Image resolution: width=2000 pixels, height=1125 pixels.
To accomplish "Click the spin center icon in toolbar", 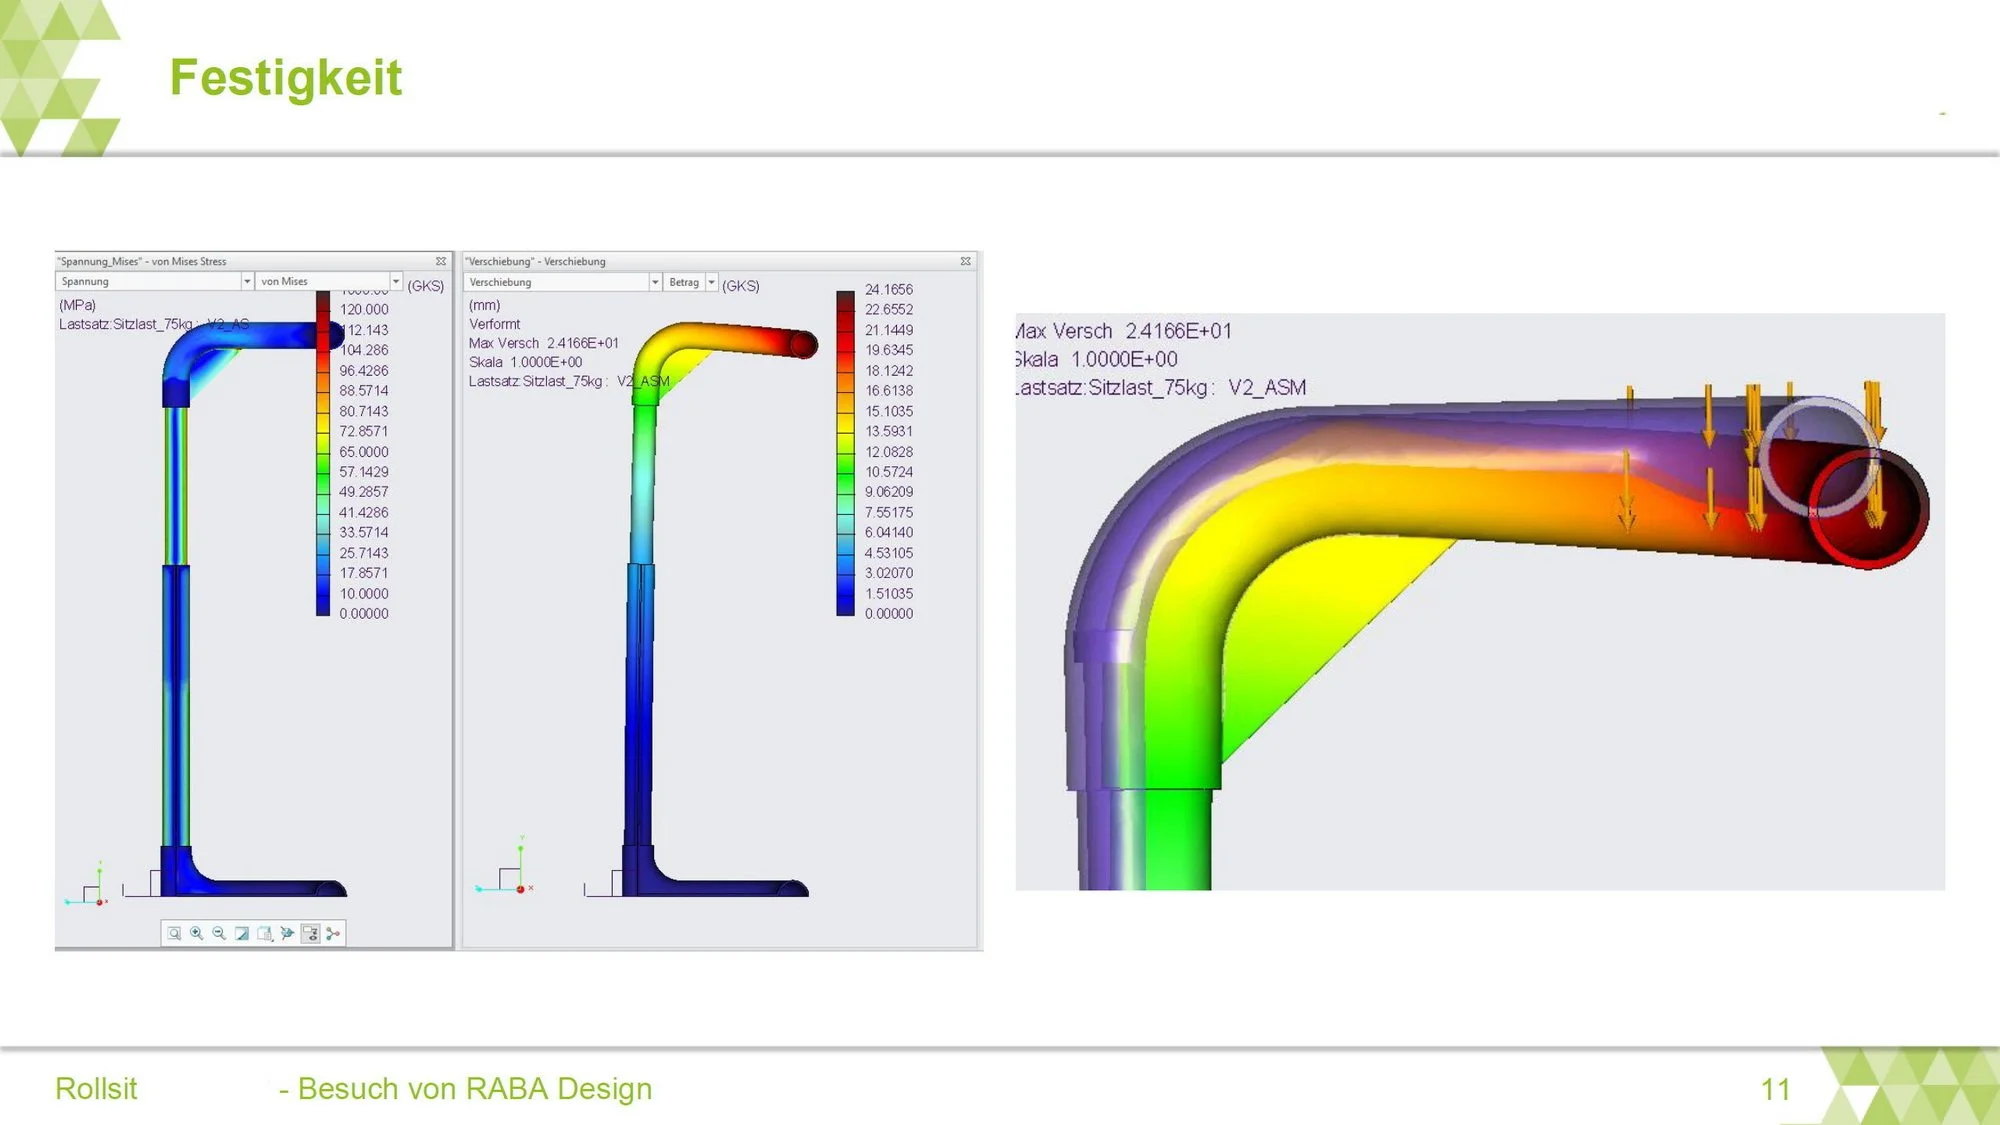I will [x=288, y=933].
